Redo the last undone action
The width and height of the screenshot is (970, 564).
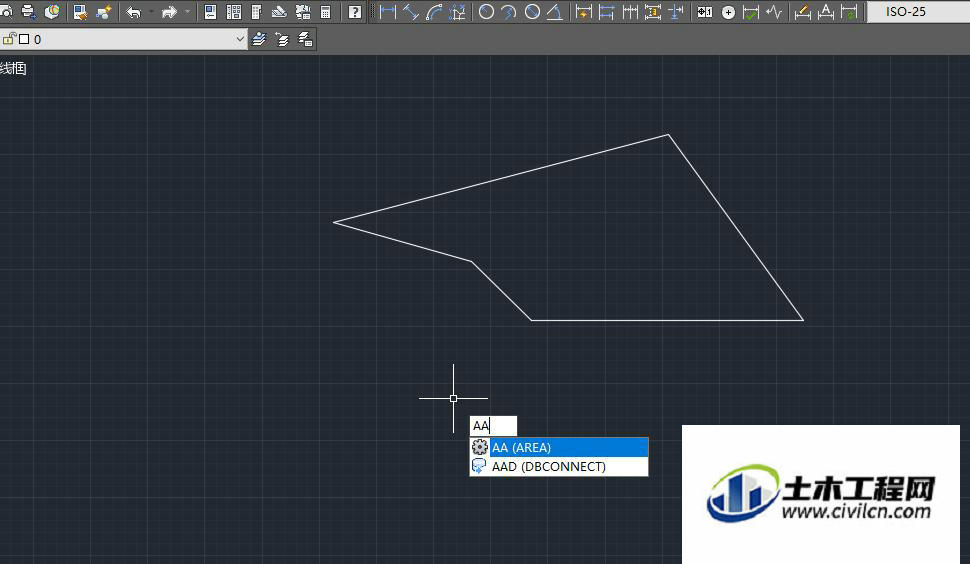coord(169,11)
